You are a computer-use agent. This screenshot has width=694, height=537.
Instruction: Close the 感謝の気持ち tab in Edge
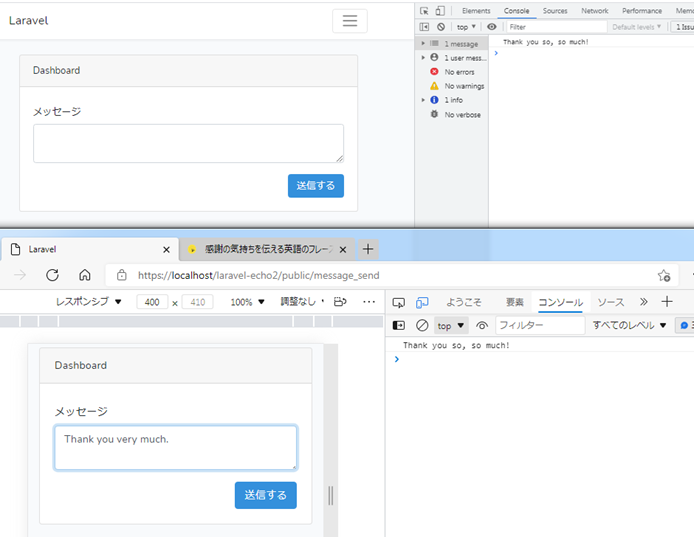pos(343,250)
